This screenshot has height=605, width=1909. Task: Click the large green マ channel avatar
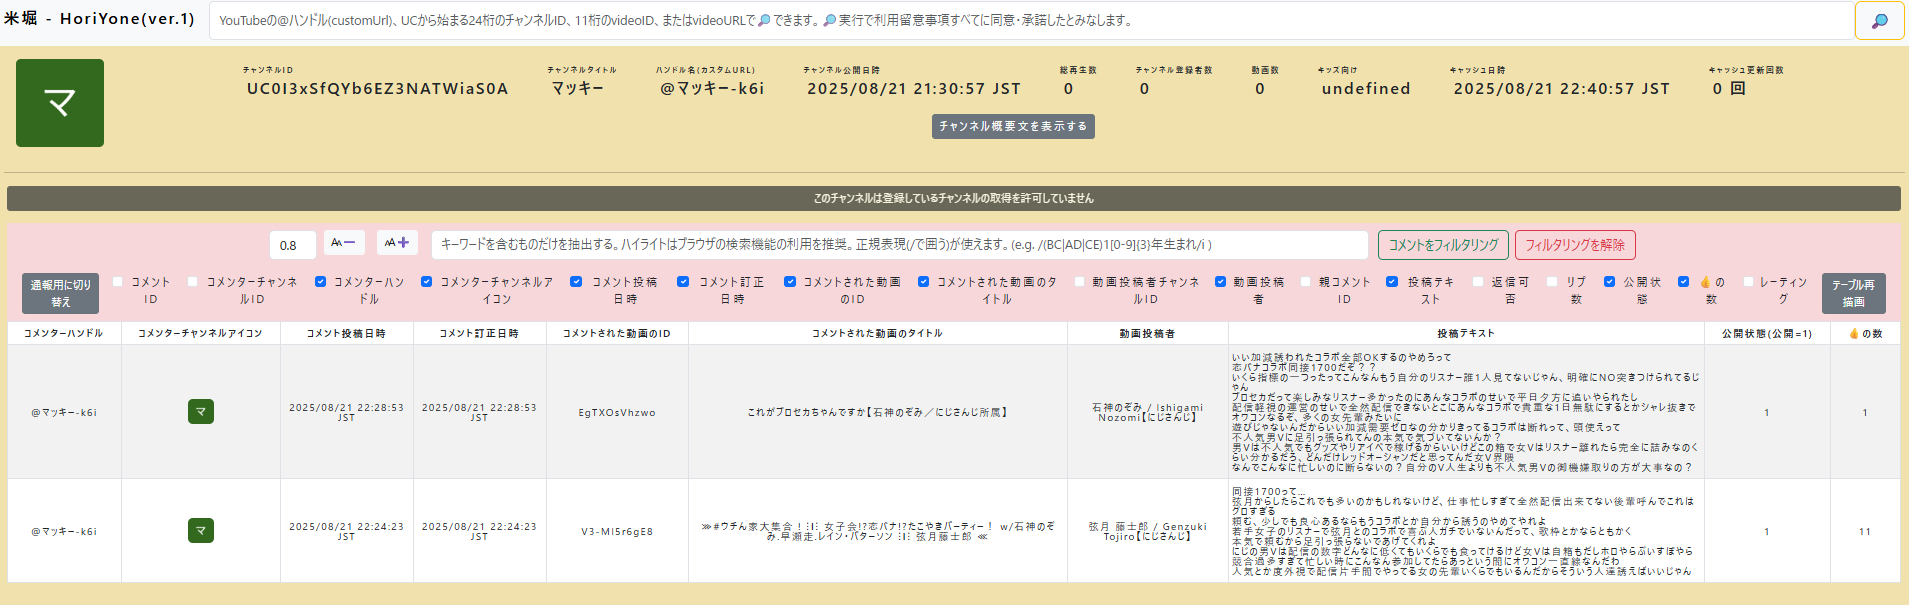[60, 103]
